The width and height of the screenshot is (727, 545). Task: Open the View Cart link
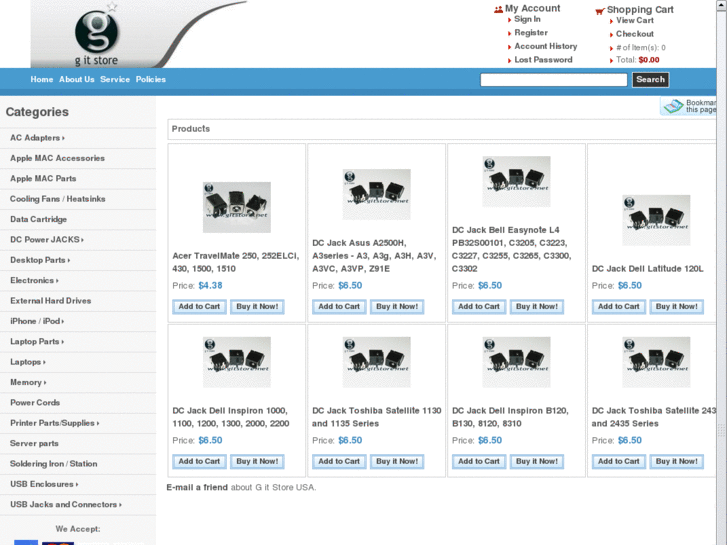tap(635, 20)
